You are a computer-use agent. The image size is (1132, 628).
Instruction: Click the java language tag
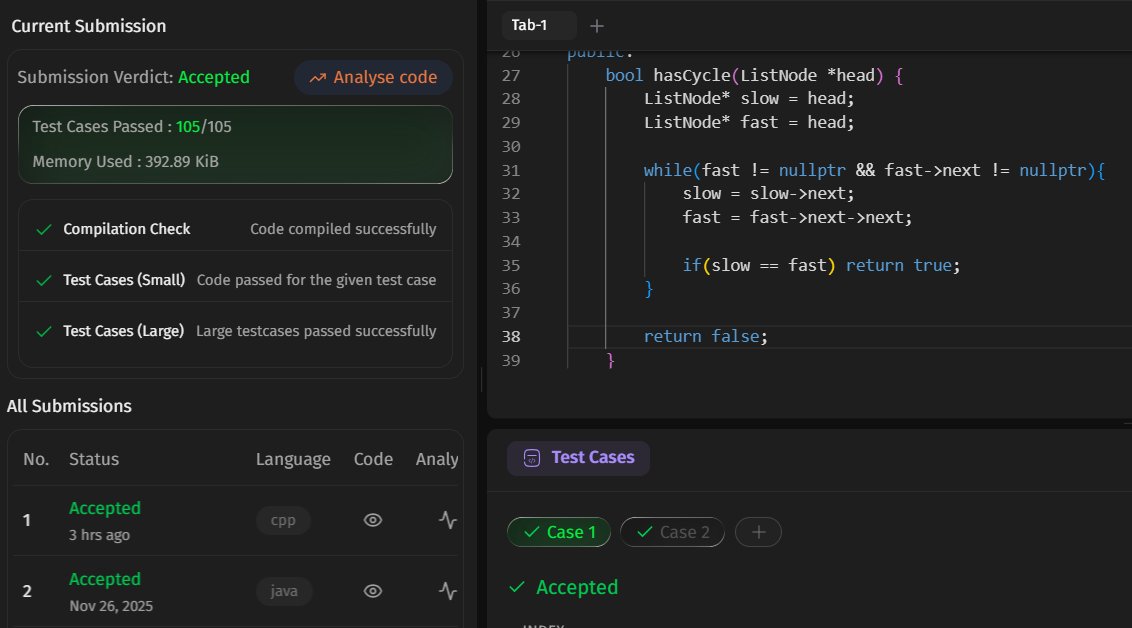284,590
